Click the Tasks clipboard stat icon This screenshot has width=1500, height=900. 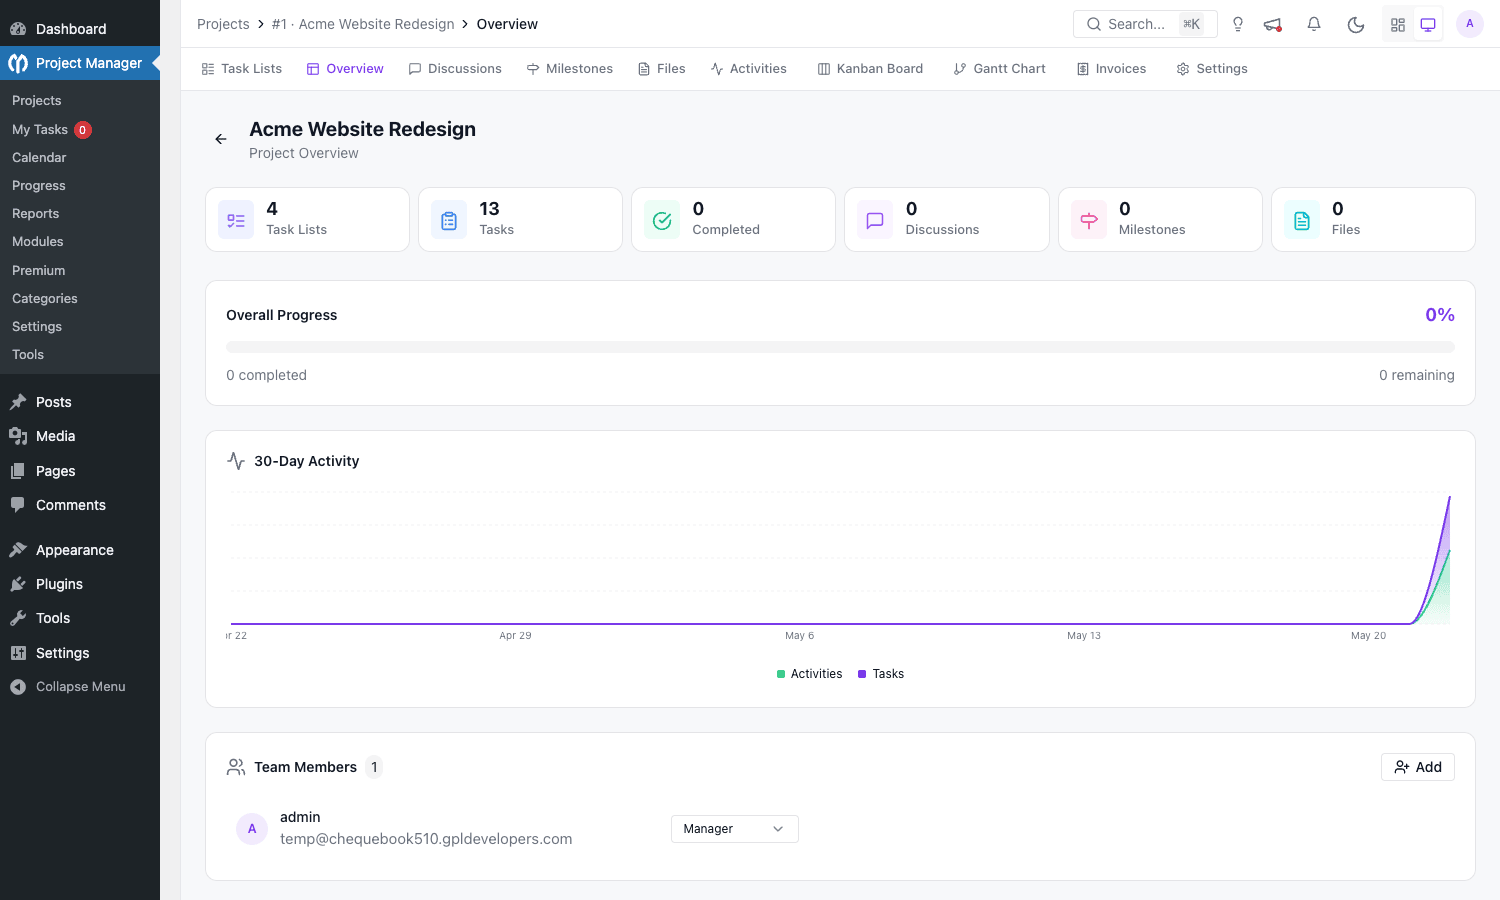coord(449,220)
